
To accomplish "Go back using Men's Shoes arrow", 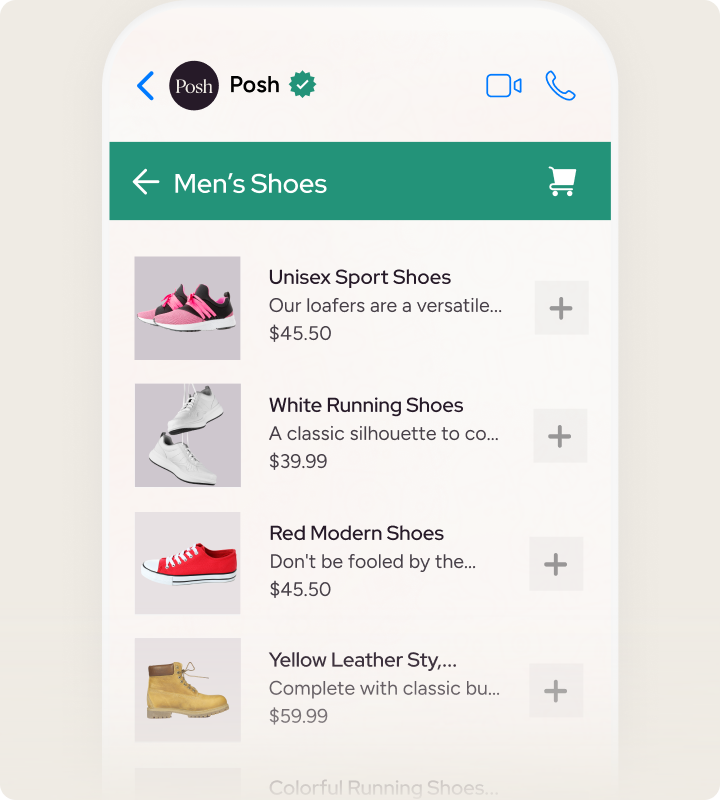I will tap(146, 182).
